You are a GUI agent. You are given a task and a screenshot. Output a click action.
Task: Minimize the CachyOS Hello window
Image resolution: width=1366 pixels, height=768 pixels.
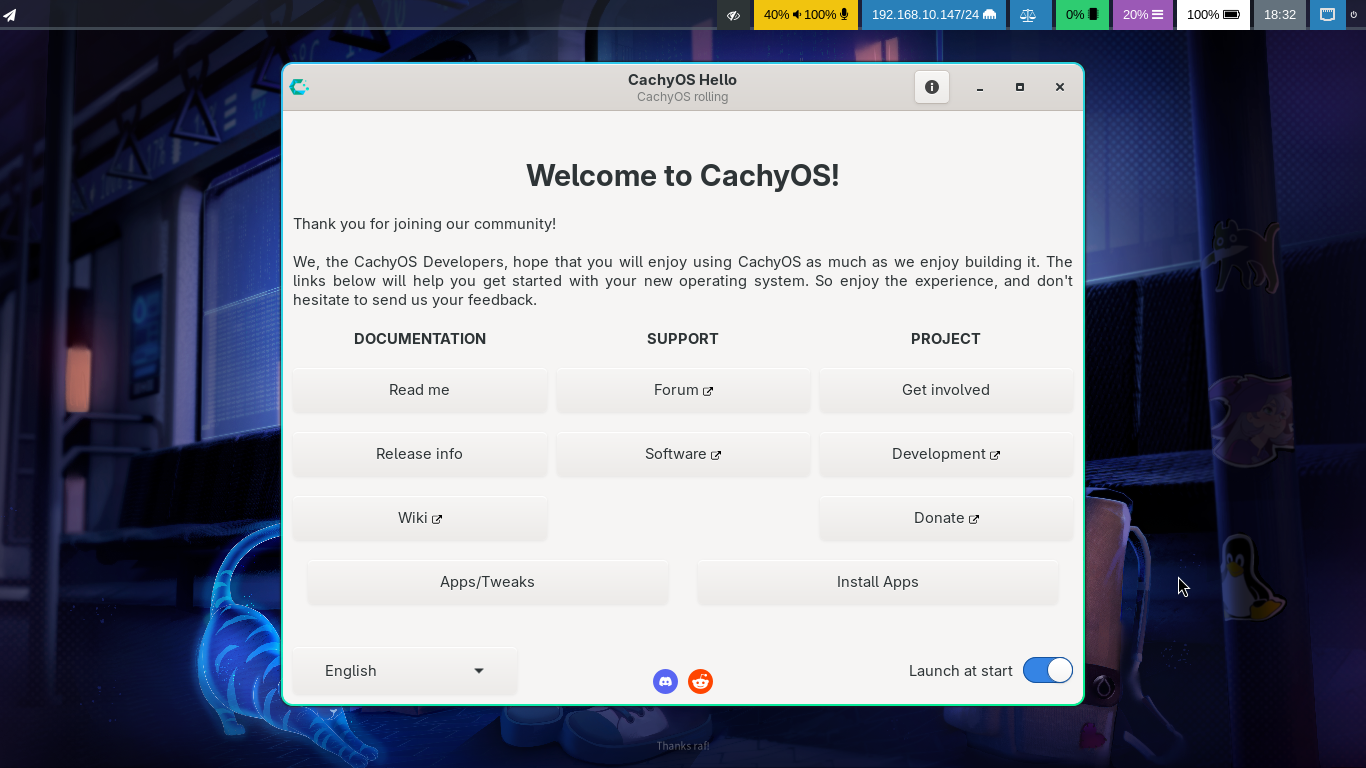(x=980, y=87)
